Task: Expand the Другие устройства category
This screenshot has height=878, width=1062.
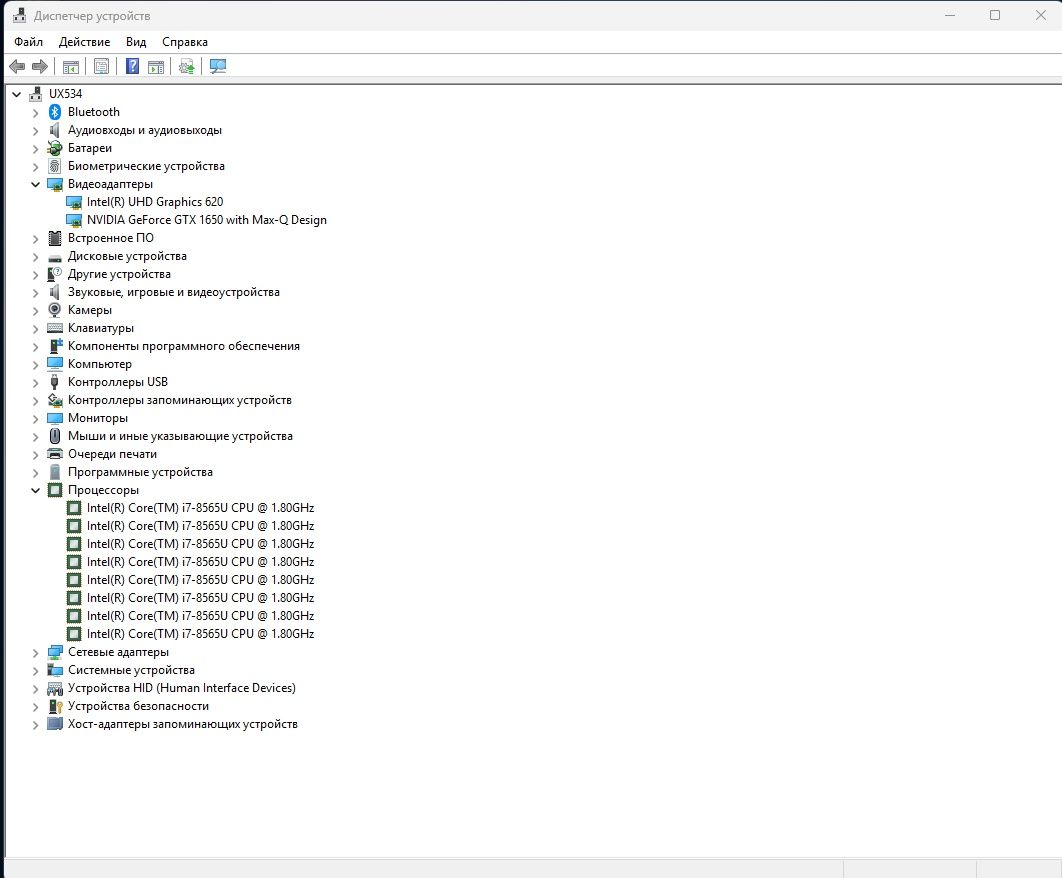Action: click(x=35, y=274)
